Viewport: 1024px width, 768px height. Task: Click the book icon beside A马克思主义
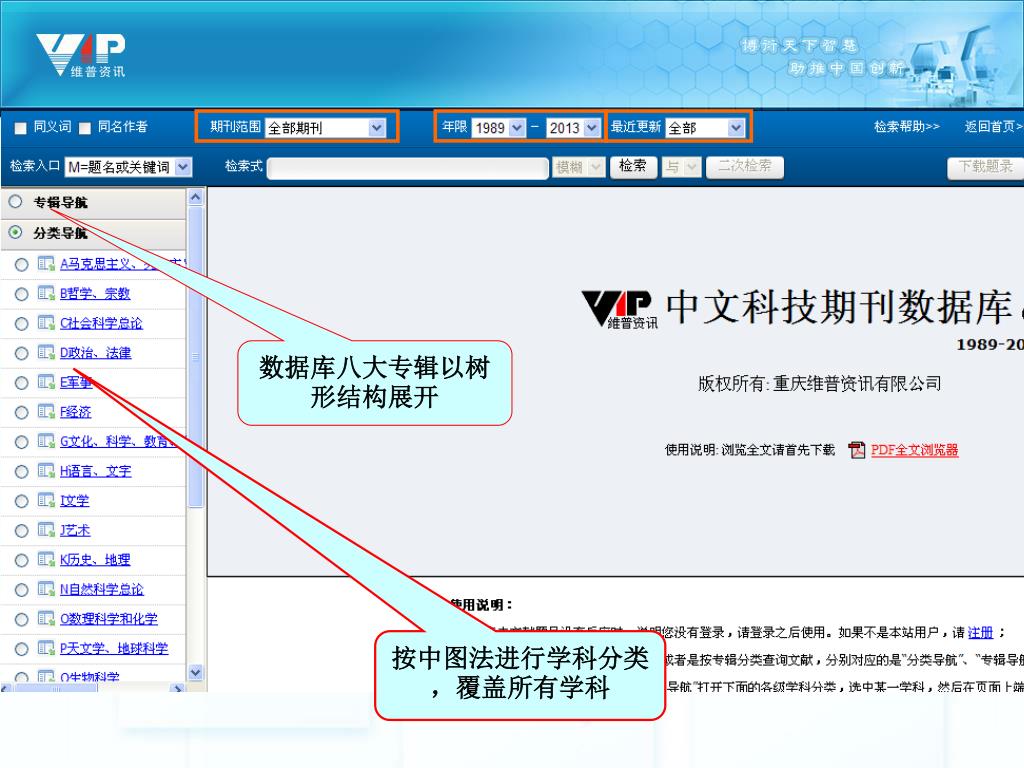(46, 264)
